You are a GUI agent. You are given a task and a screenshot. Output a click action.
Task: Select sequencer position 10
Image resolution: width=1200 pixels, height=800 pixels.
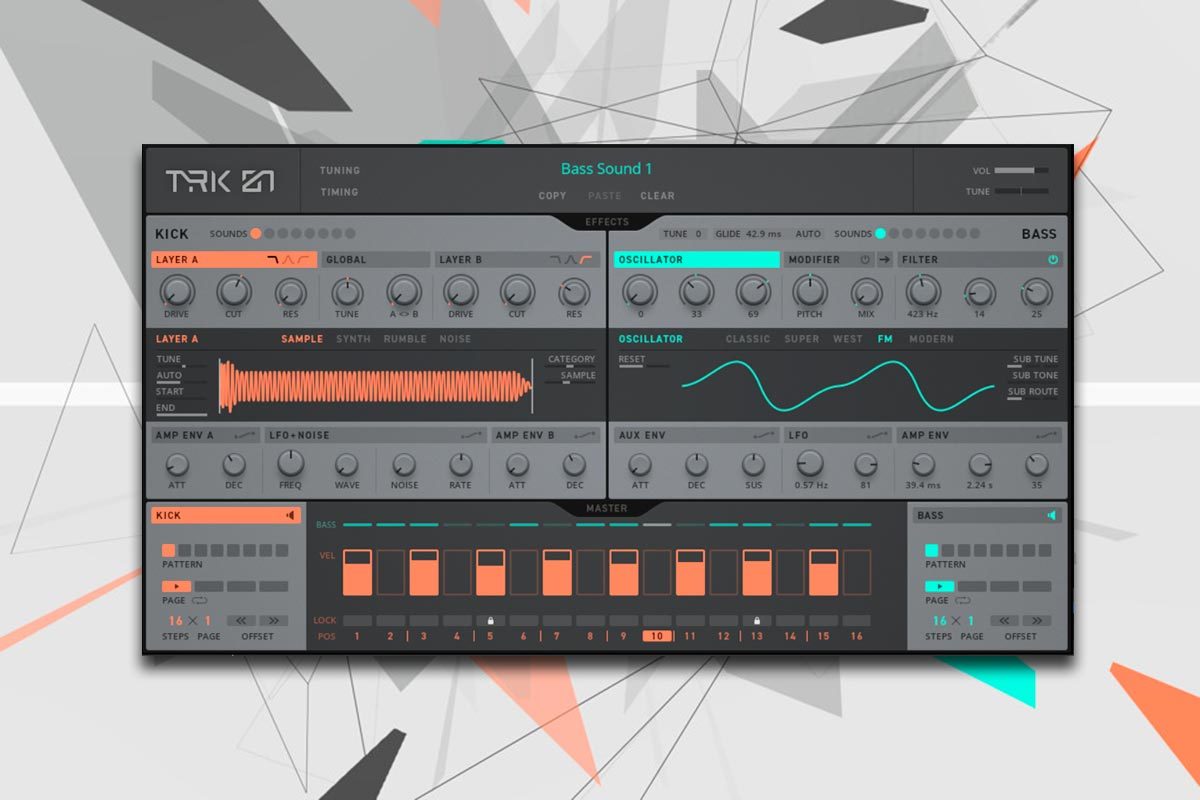(x=657, y=637)
